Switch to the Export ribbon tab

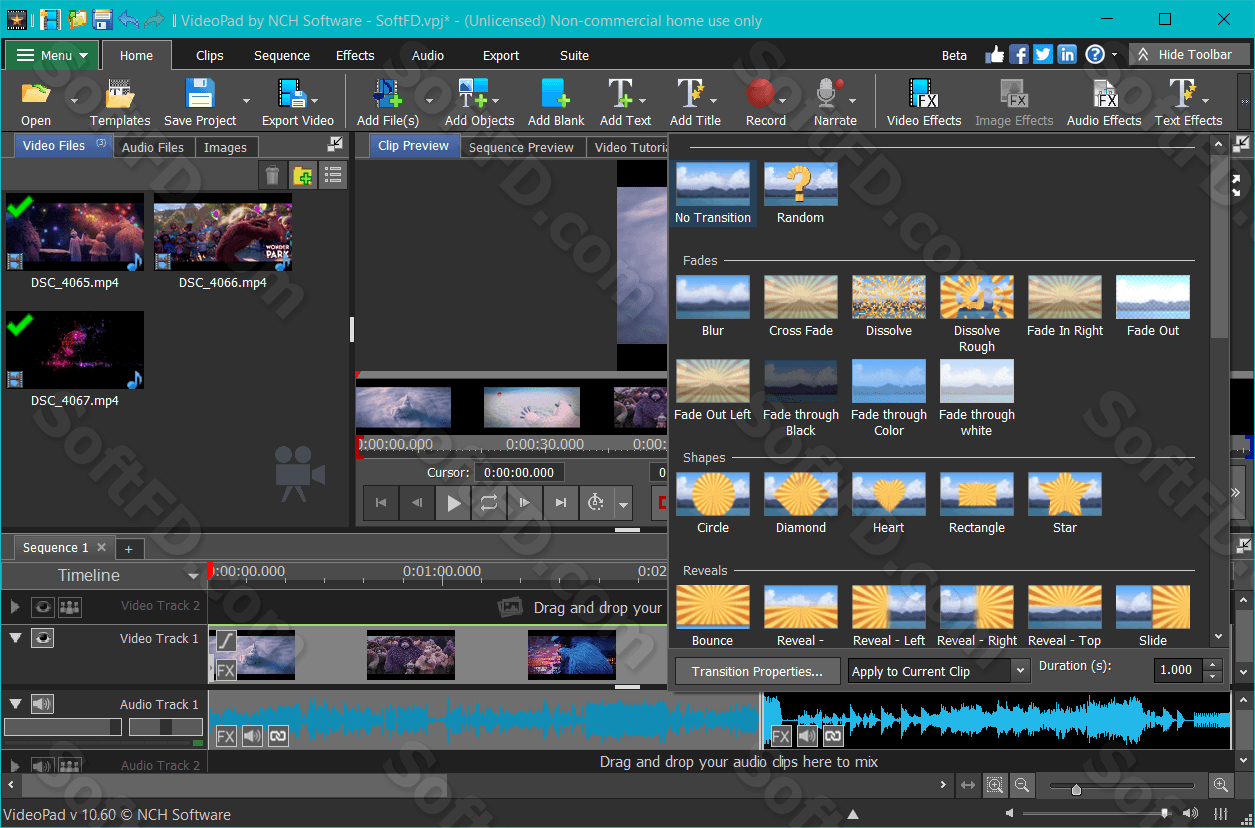tap(501, 55)
